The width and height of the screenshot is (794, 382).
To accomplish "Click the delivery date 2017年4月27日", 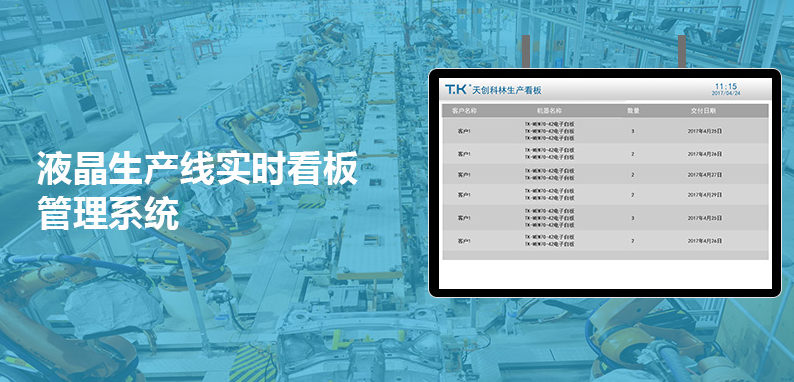I will point(704,175).
